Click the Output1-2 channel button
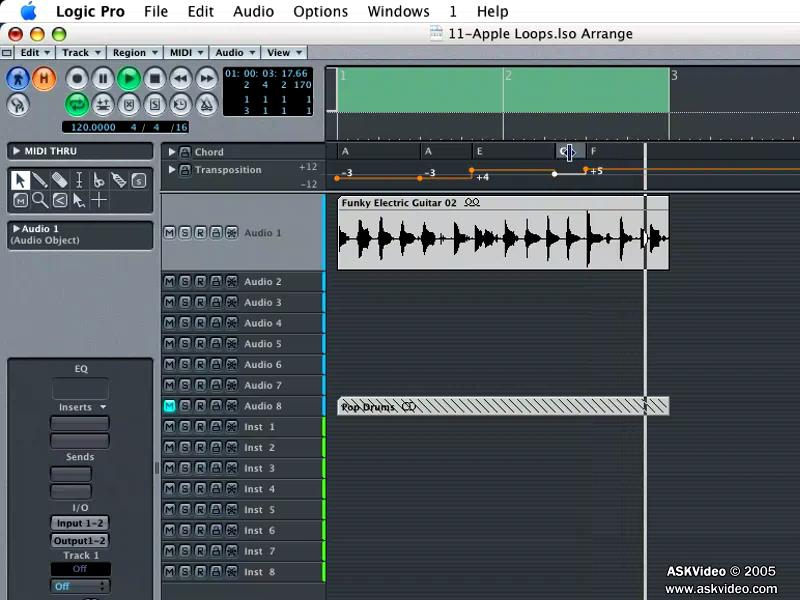Screen dimensions: 800x600 (x=80, y=540)
